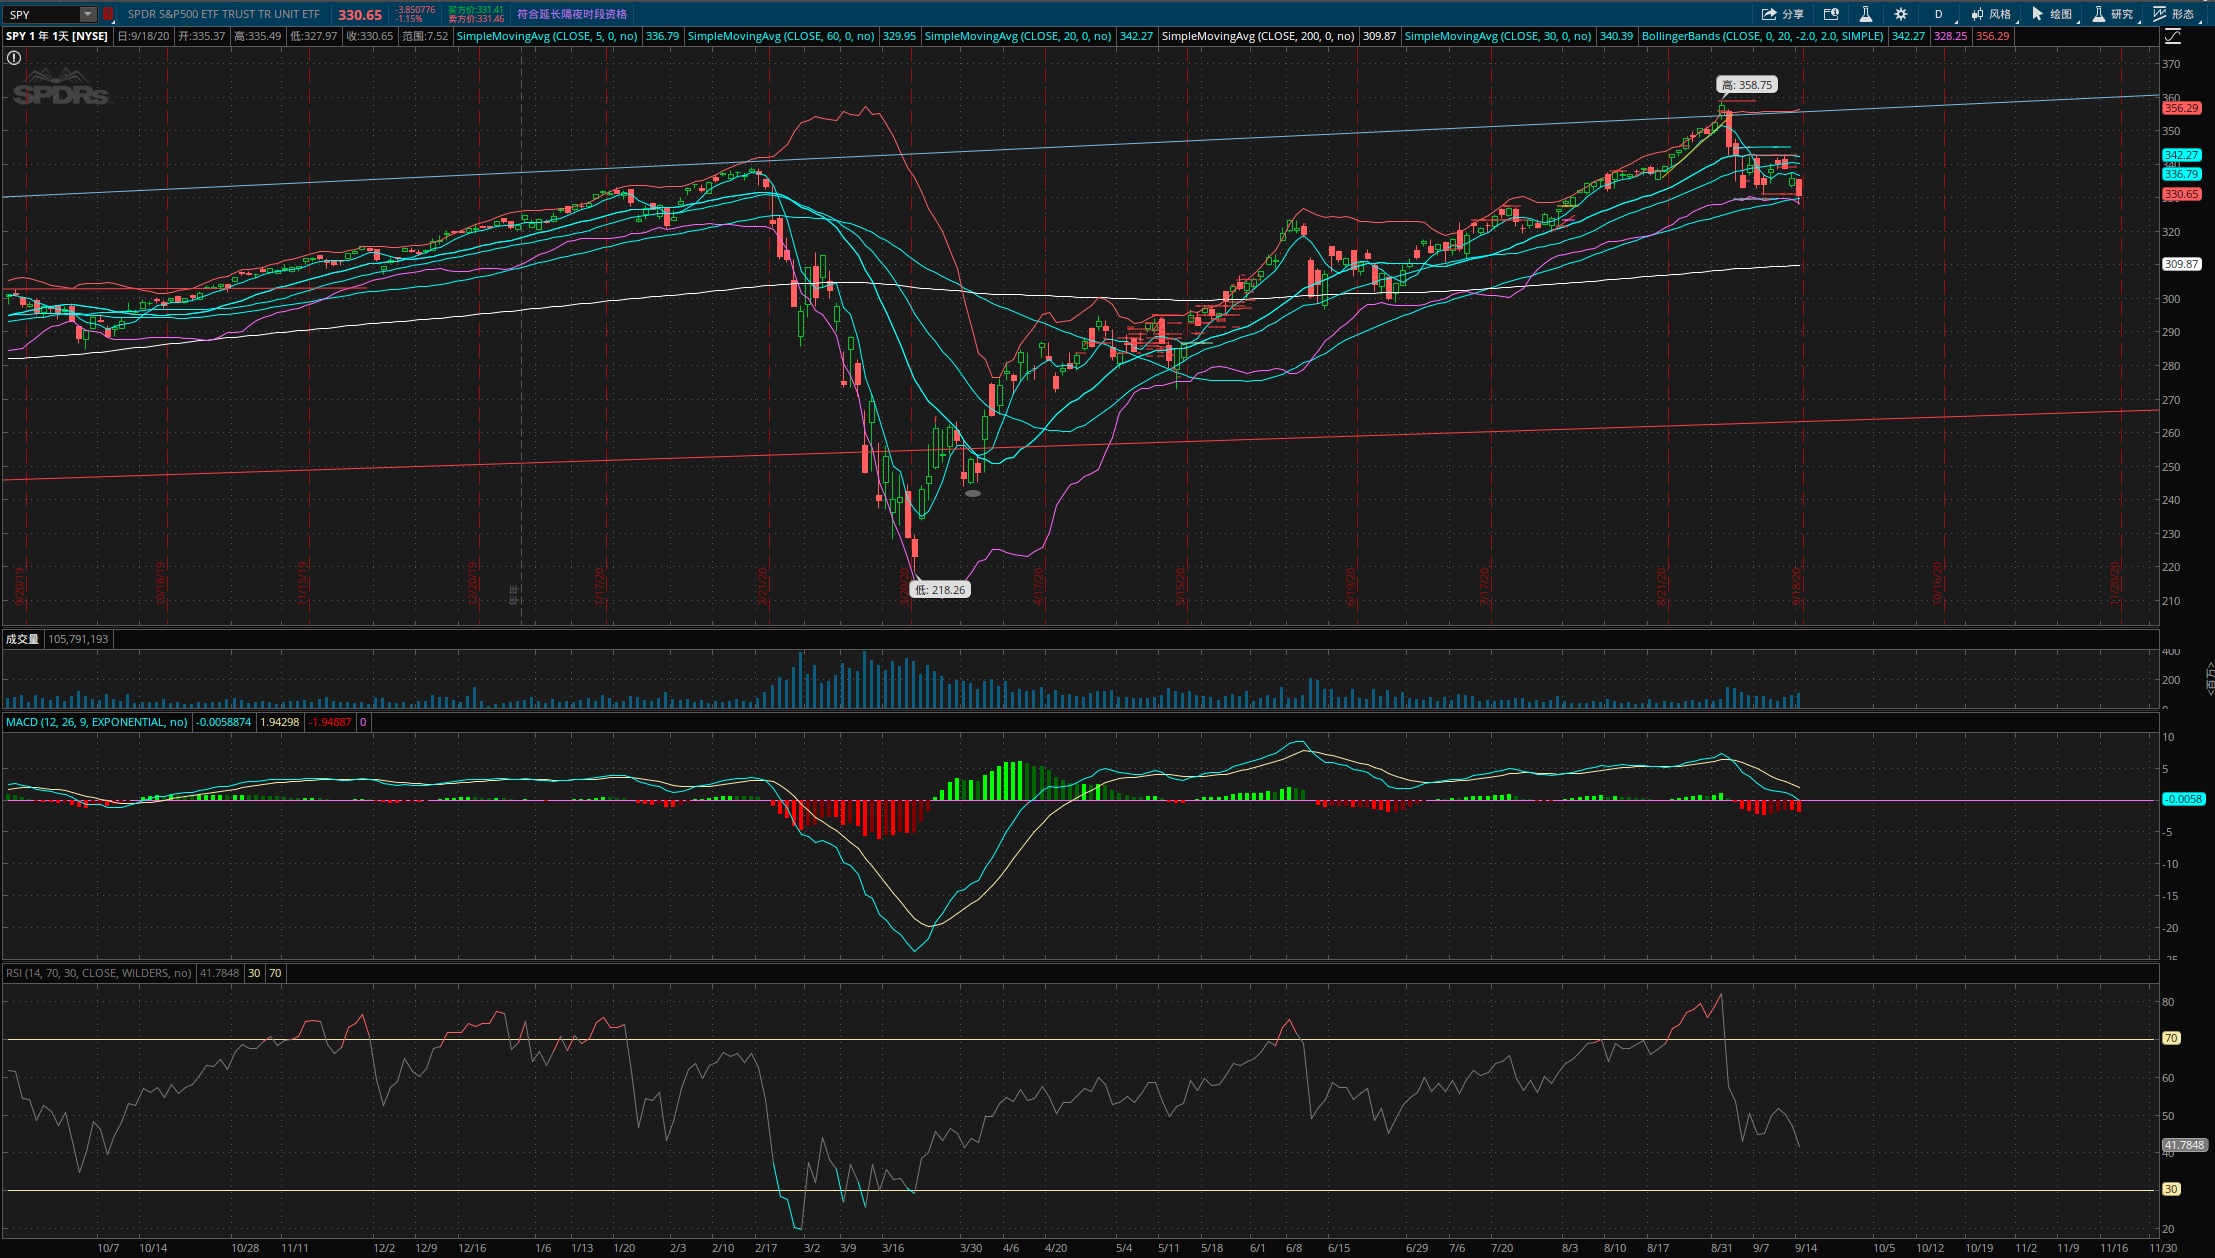Open the symbol dropdown arrow next to SPY
Screen dimensions: 2215x1258
point(88,14)
